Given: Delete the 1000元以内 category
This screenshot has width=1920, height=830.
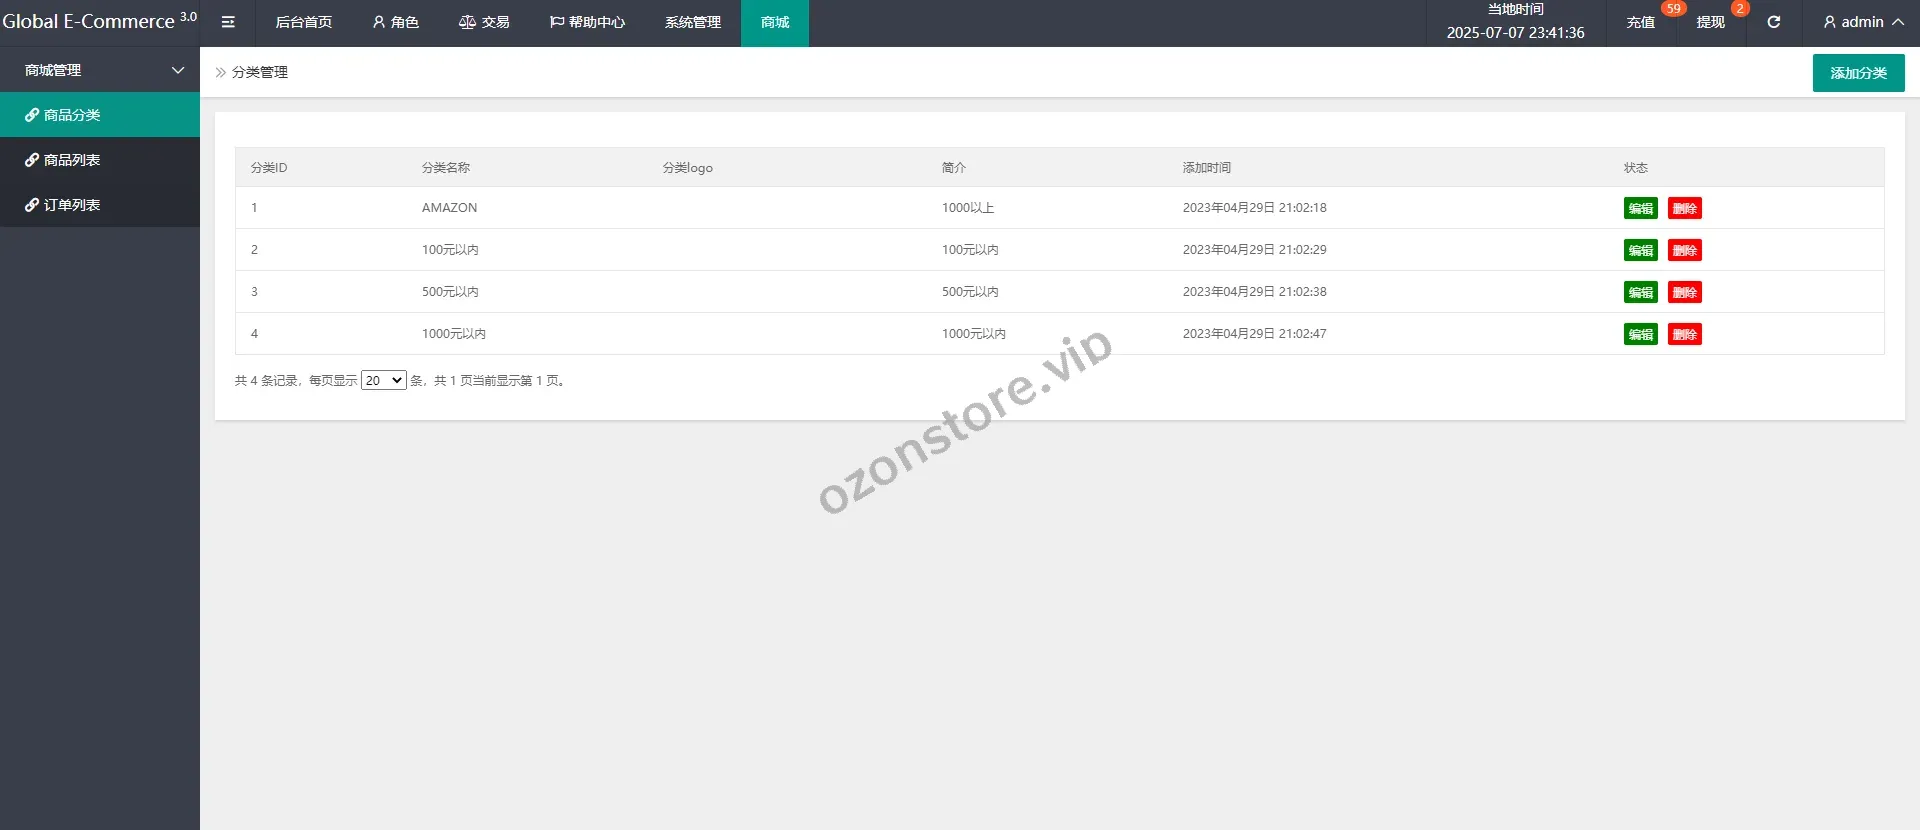Looking at the screenshot, I should tap(1684, 334).
